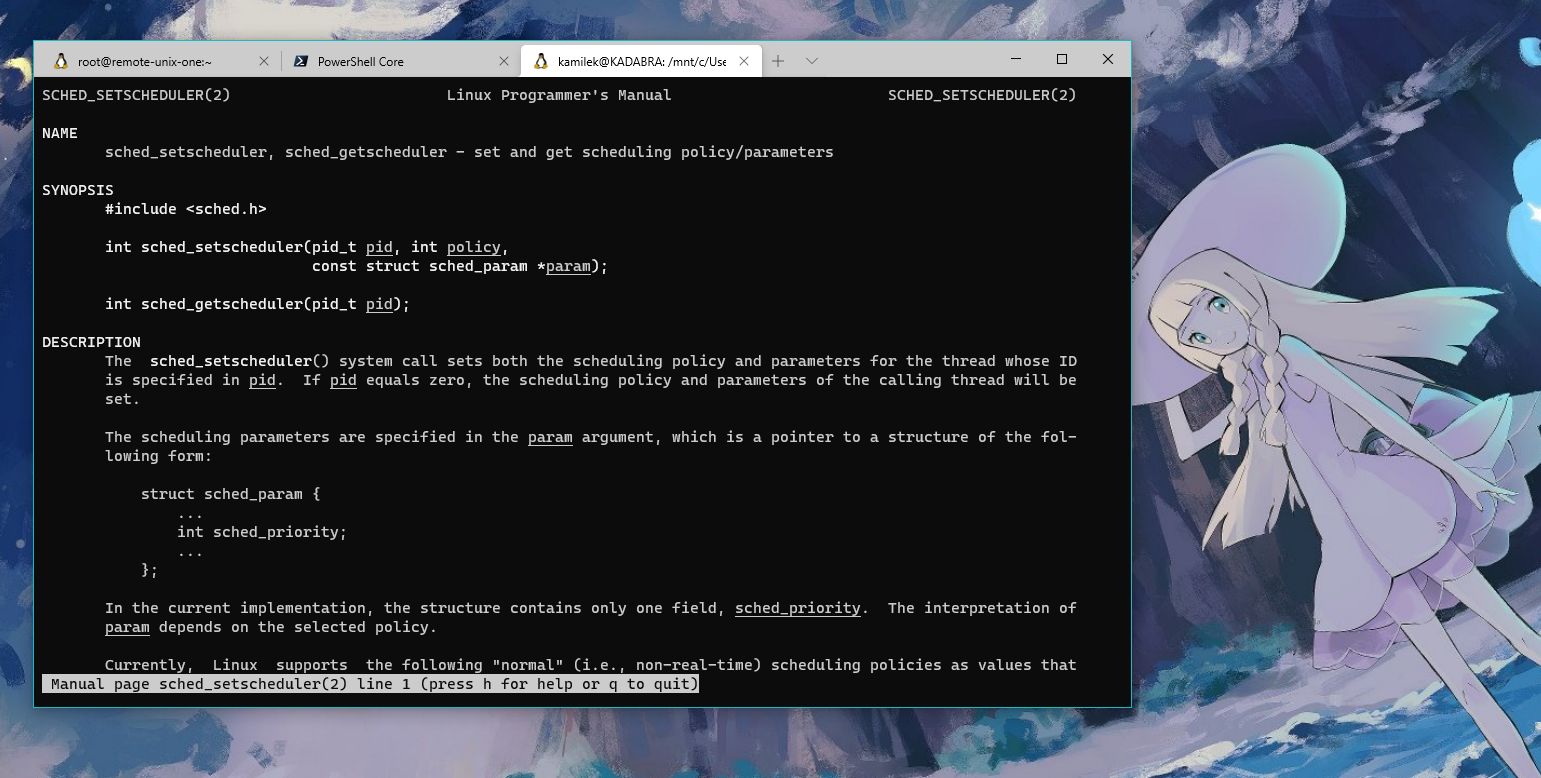Screen dimensions: 1541x778
Task: Close the PowerShell Core tab
Action: (503, 61)
